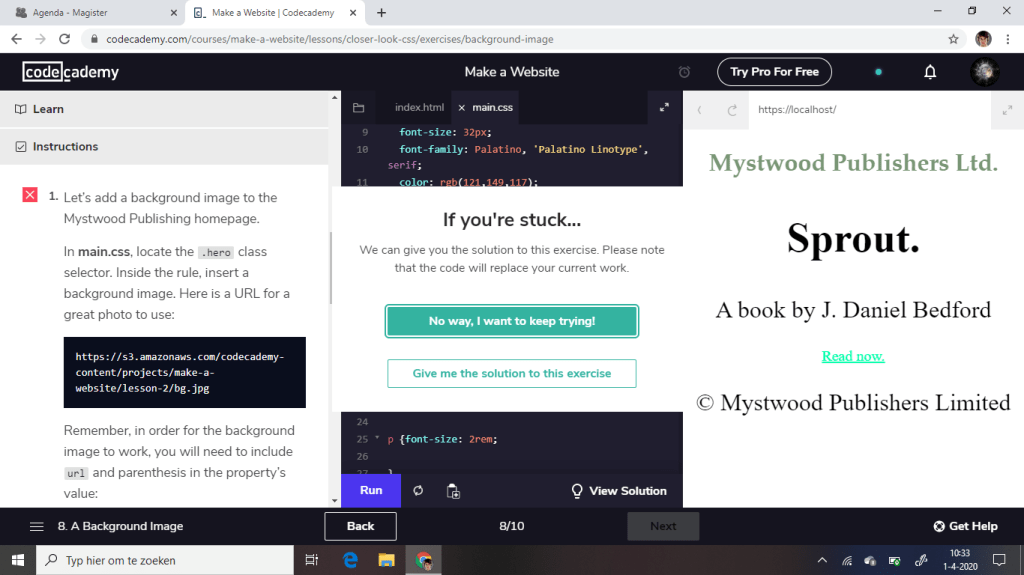The width and height of the screenshot is (1024, 575).
Task: Choose 'Give me the solution to this exercise'
Action: [511, 373]
